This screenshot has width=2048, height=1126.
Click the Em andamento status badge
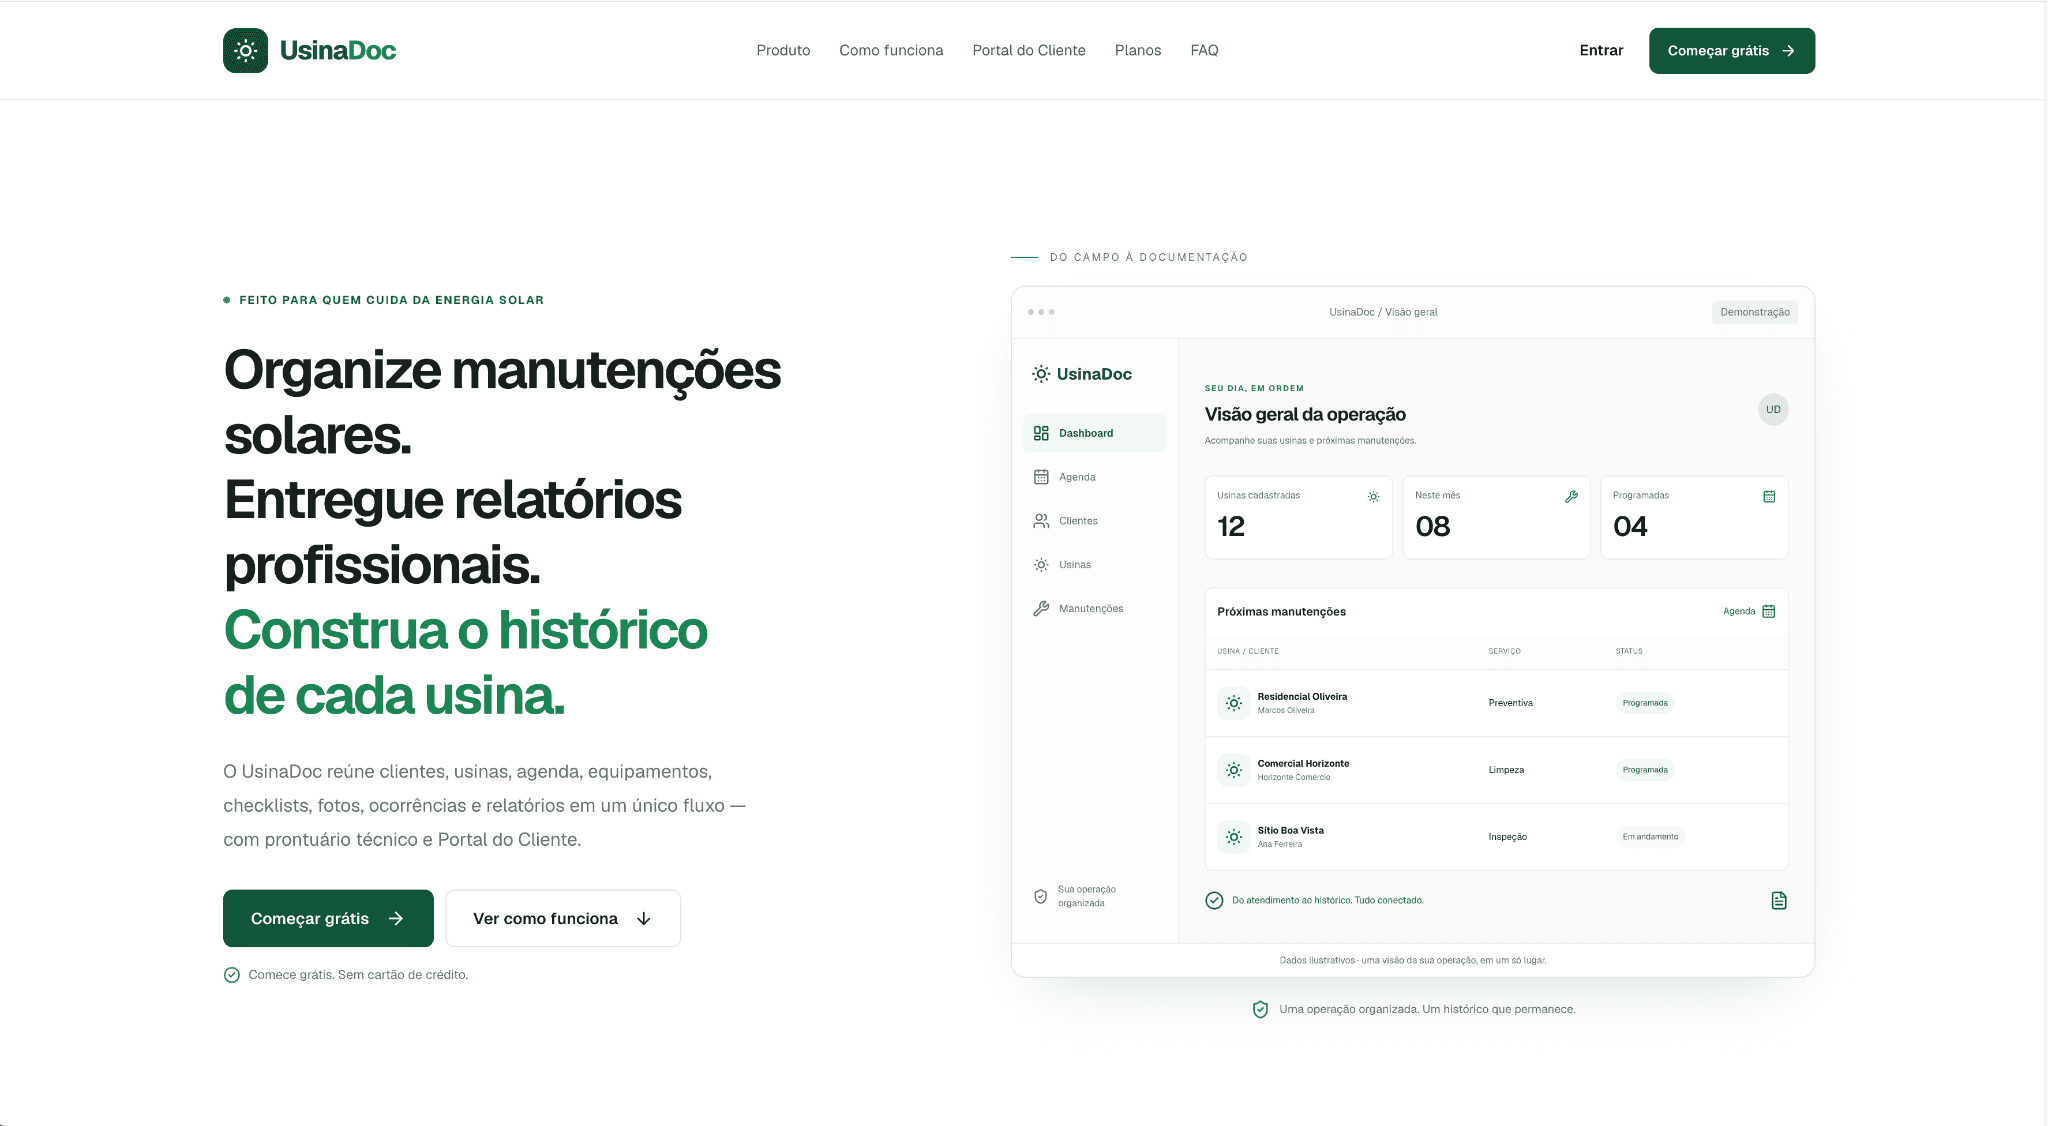(x=1650, y=837)
